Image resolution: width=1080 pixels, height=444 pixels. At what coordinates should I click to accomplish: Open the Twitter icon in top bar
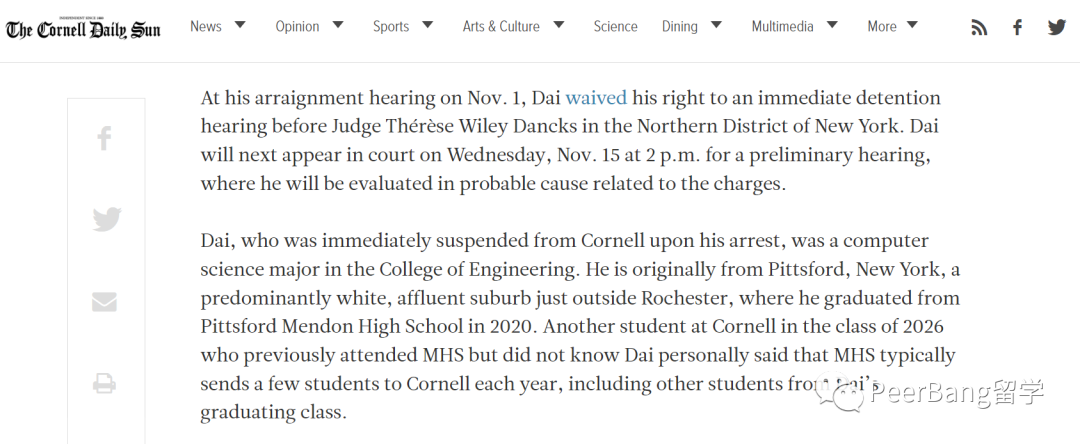(1057, 27)
